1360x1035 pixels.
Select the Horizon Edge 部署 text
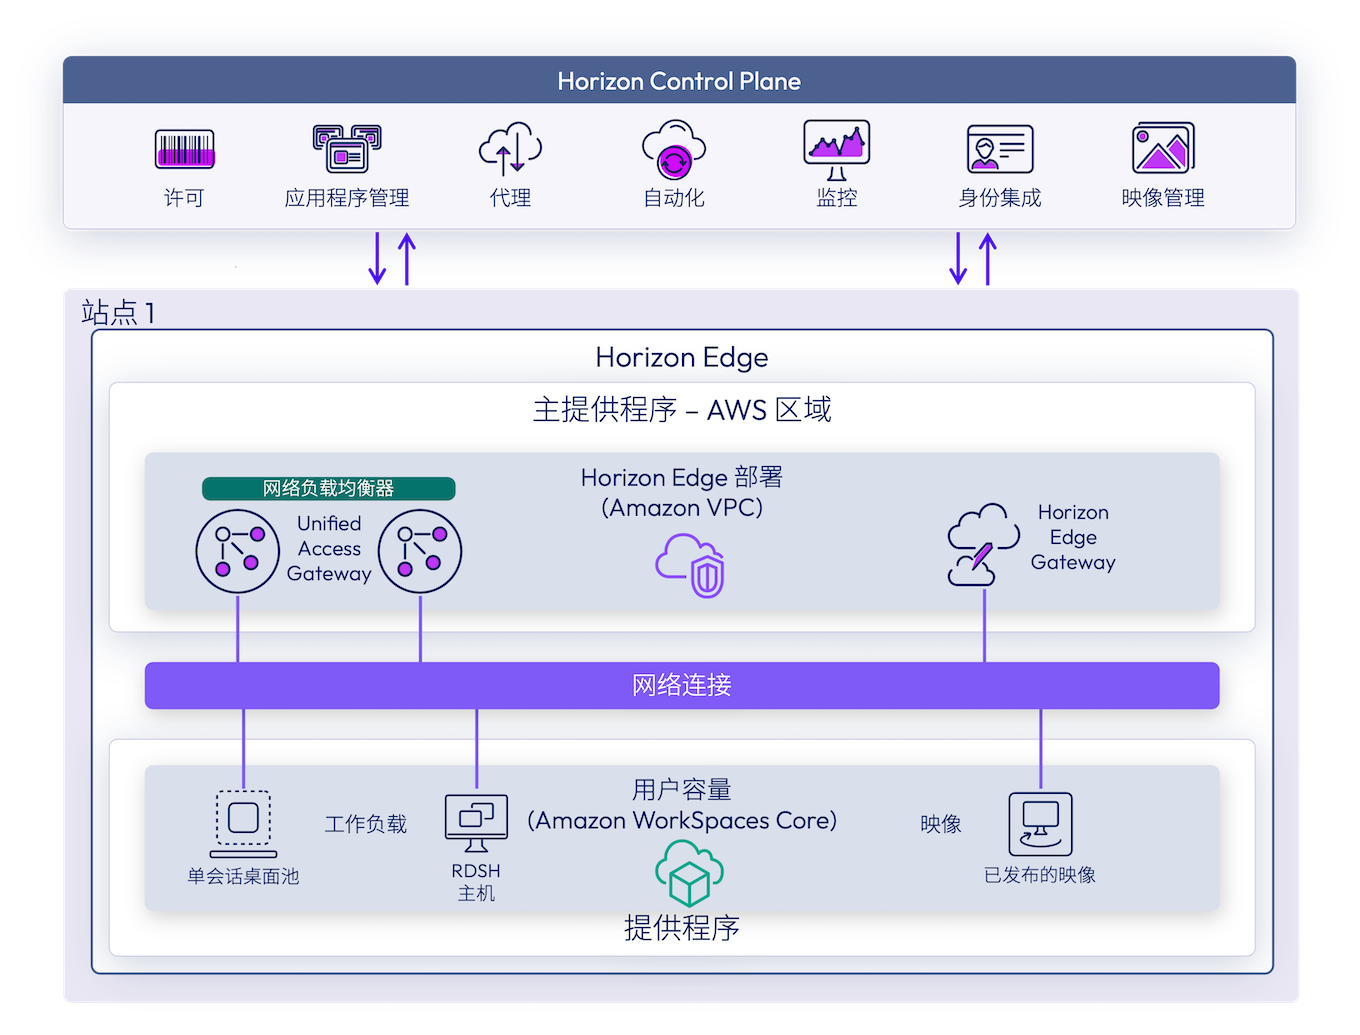682,477
